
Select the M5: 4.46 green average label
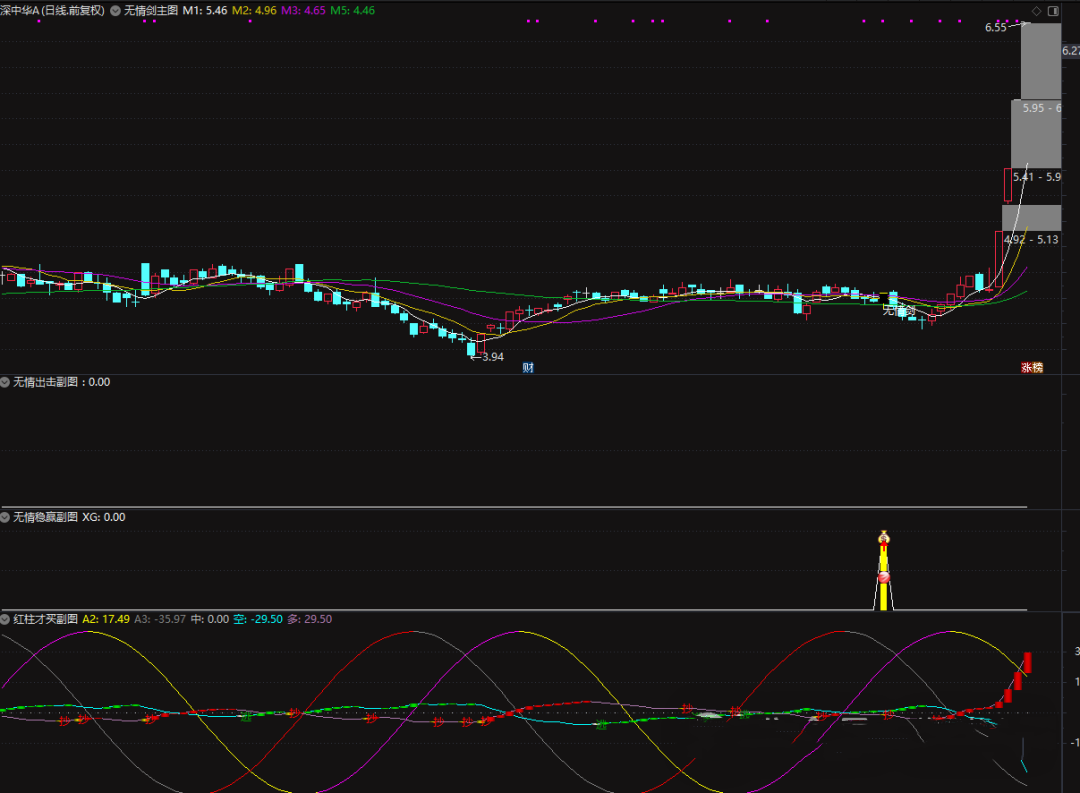(352, 10)
